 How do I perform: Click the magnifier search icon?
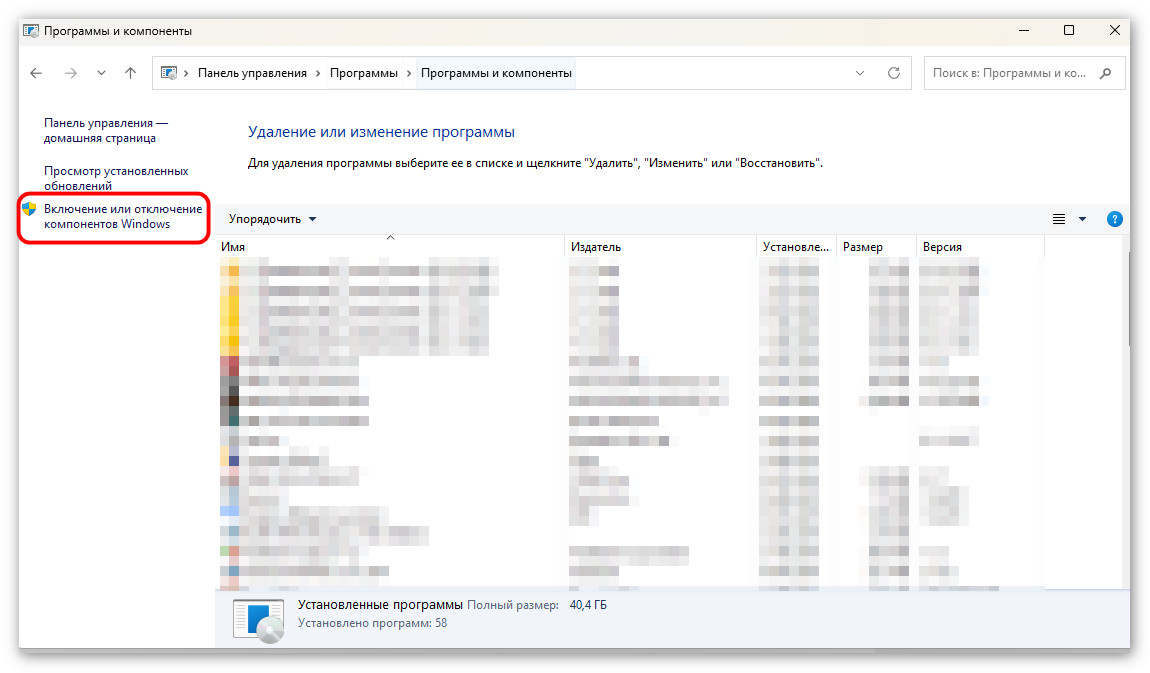pyautogui.click(x=1106, y=73)
